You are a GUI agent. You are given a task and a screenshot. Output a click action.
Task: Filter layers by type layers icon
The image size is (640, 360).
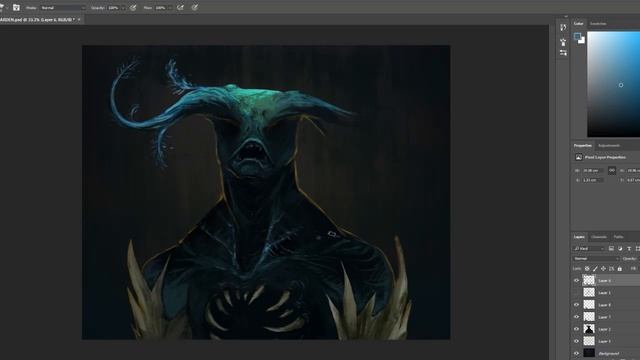pos(629,248)
